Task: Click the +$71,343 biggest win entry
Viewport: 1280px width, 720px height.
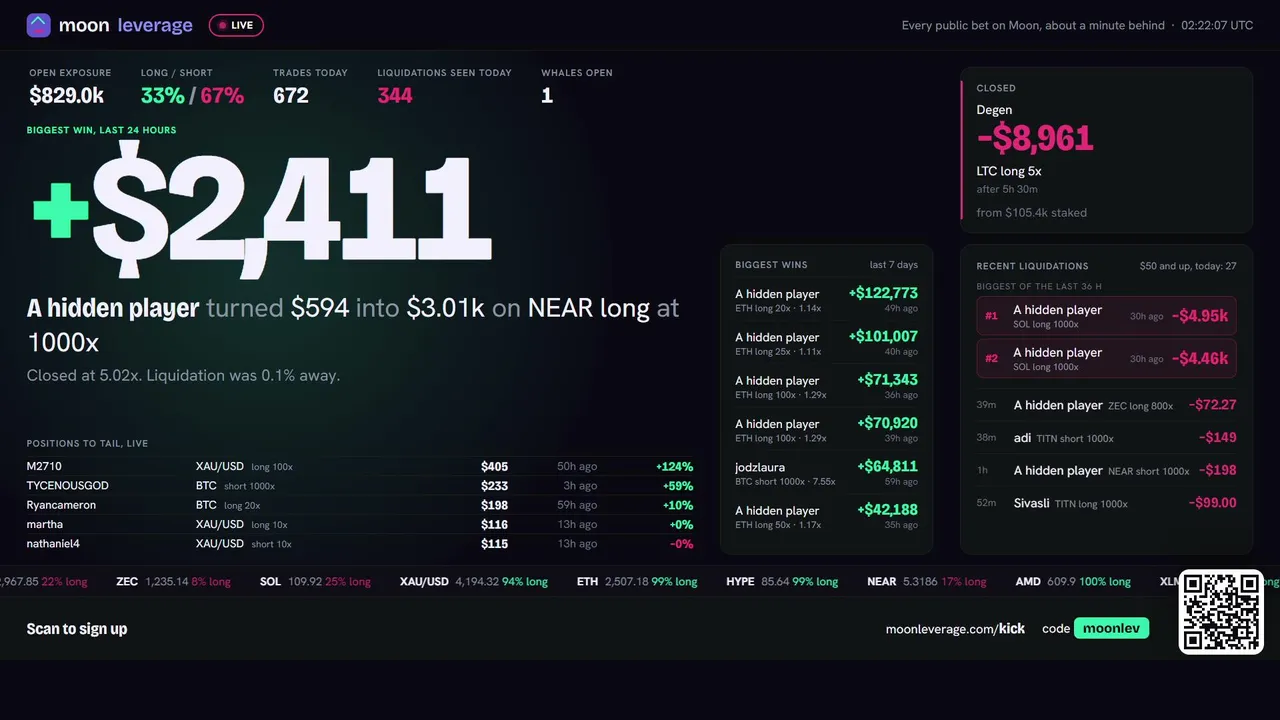Action: [x=826, y=386]
